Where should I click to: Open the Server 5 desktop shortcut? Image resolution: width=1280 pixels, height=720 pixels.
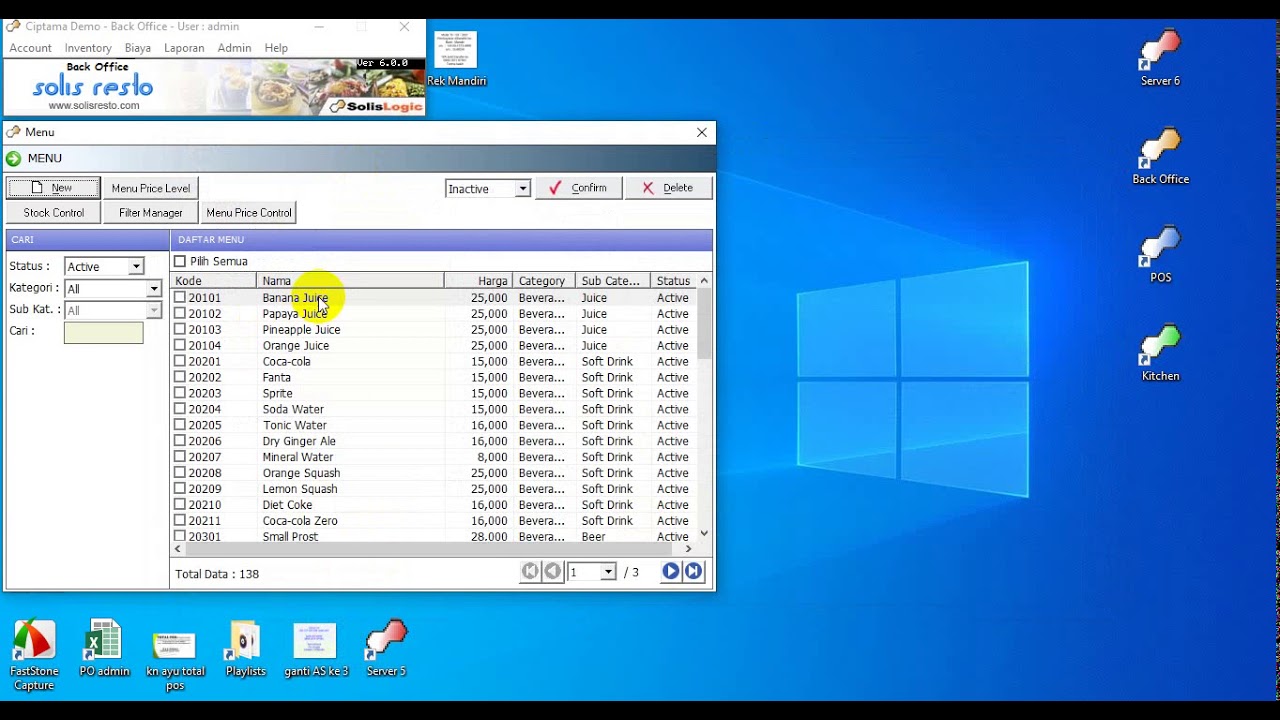coord(386,648)
